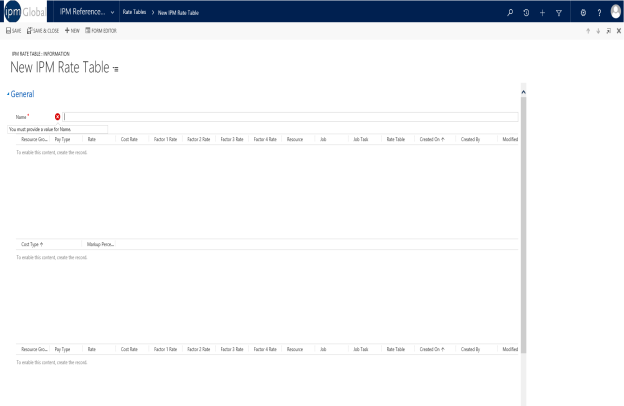Open the search magnifier icon
The image size is (624, 406).
click(x=510, y=12)
